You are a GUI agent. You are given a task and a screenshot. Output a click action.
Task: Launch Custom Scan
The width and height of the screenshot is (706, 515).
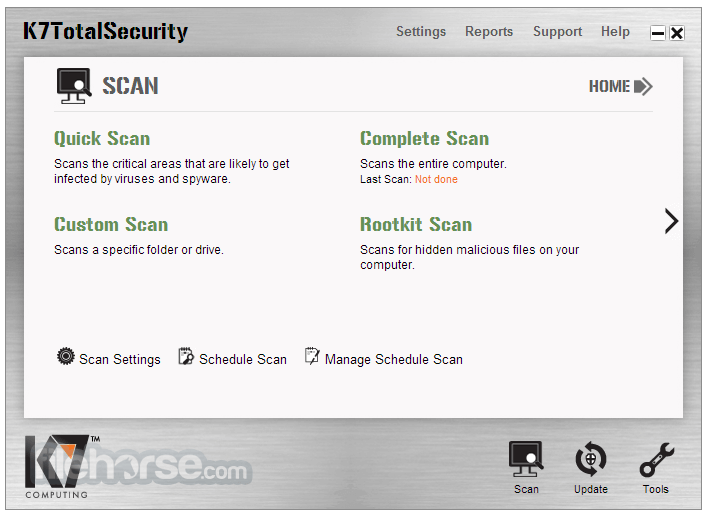pos(111,224)
